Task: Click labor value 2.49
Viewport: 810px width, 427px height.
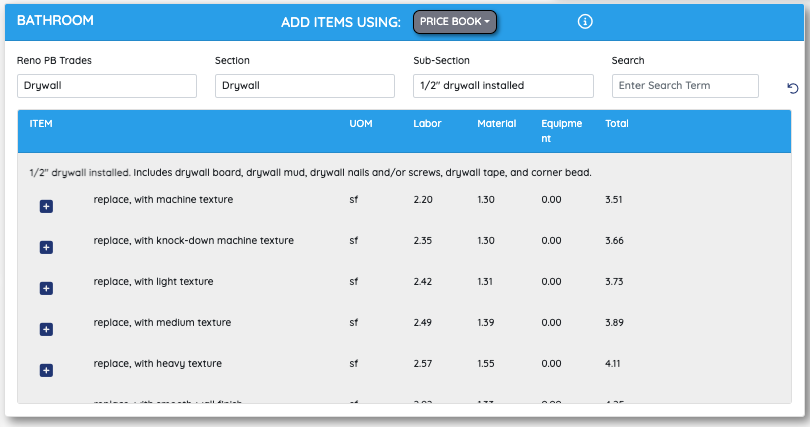Action: tap(423, 323)
